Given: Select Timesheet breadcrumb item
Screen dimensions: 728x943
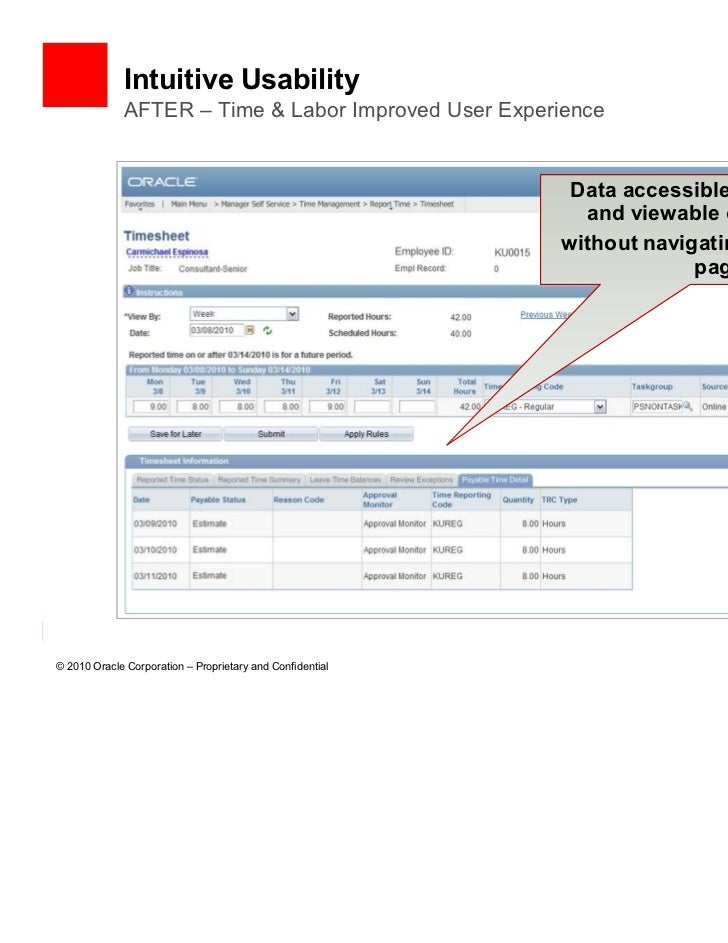Looking at the screenshot, I should click(437, 204).
